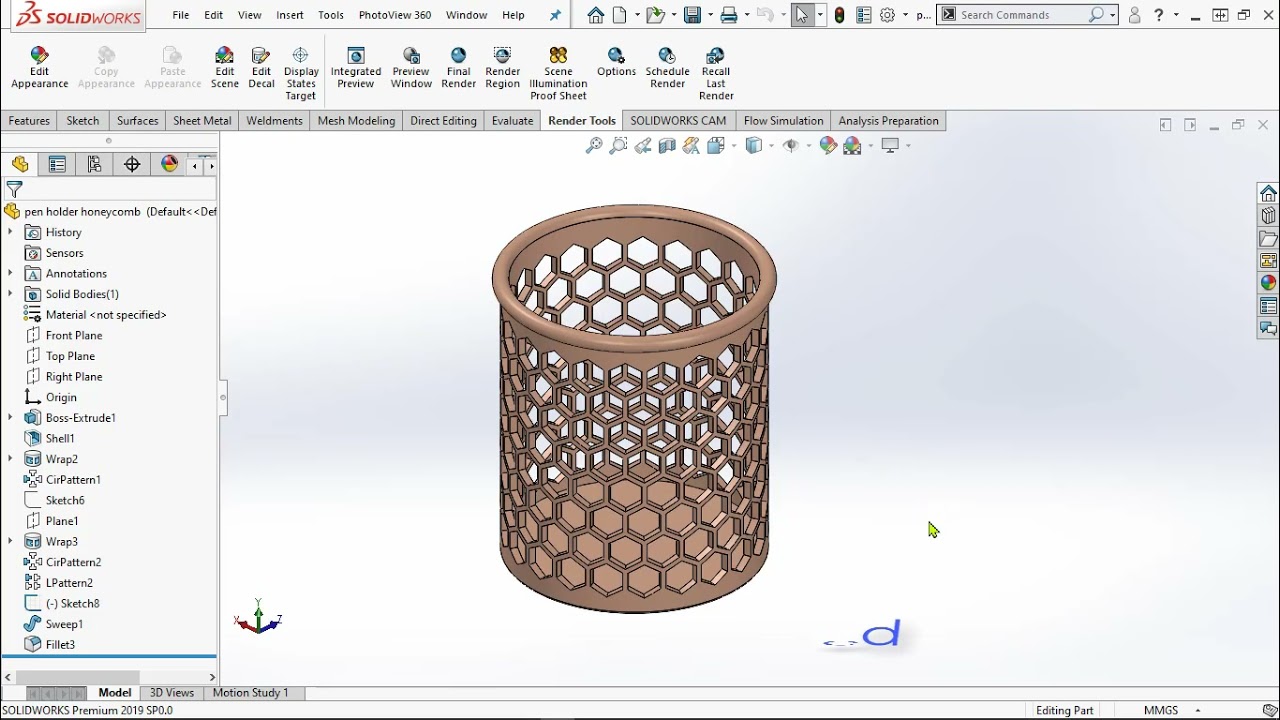Click the MMGS unit system status

(x=1161, y=710)
